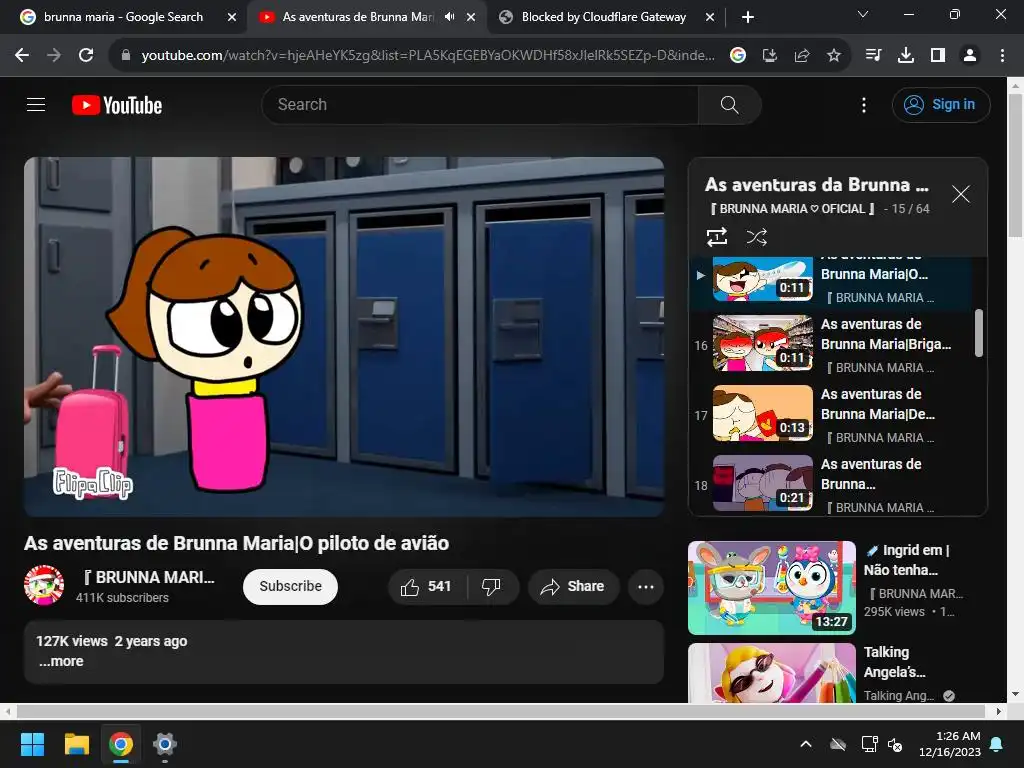This screenshot has height=768, width=1024.
Task: Open a new browser tab
Action: tap(748, 18)
